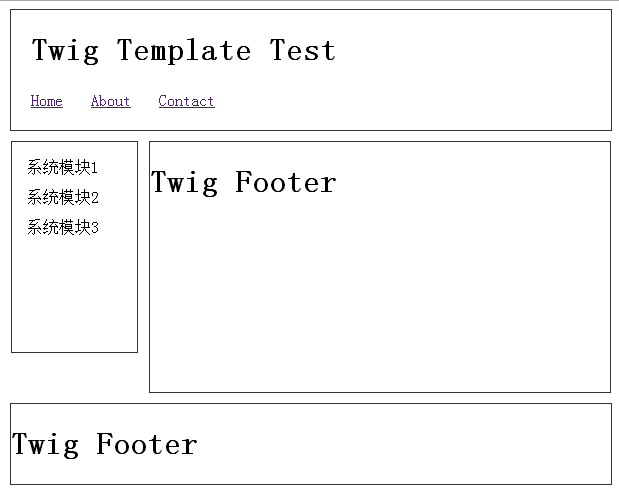Click the word "Twig" in the page title
This screenshot has width=619, height=498.
pos(65,51)
